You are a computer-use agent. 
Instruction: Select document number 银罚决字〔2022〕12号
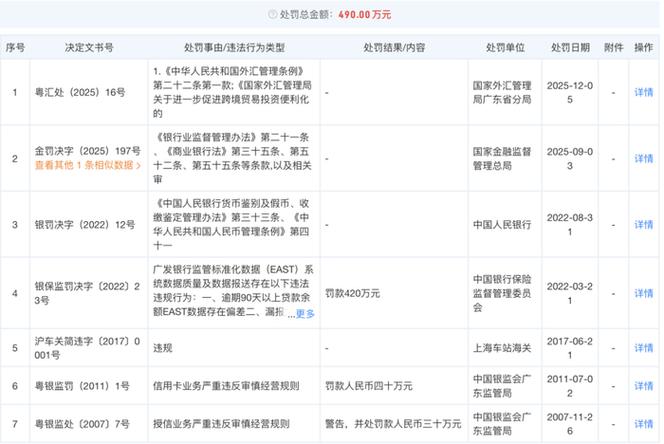point(85,225)
